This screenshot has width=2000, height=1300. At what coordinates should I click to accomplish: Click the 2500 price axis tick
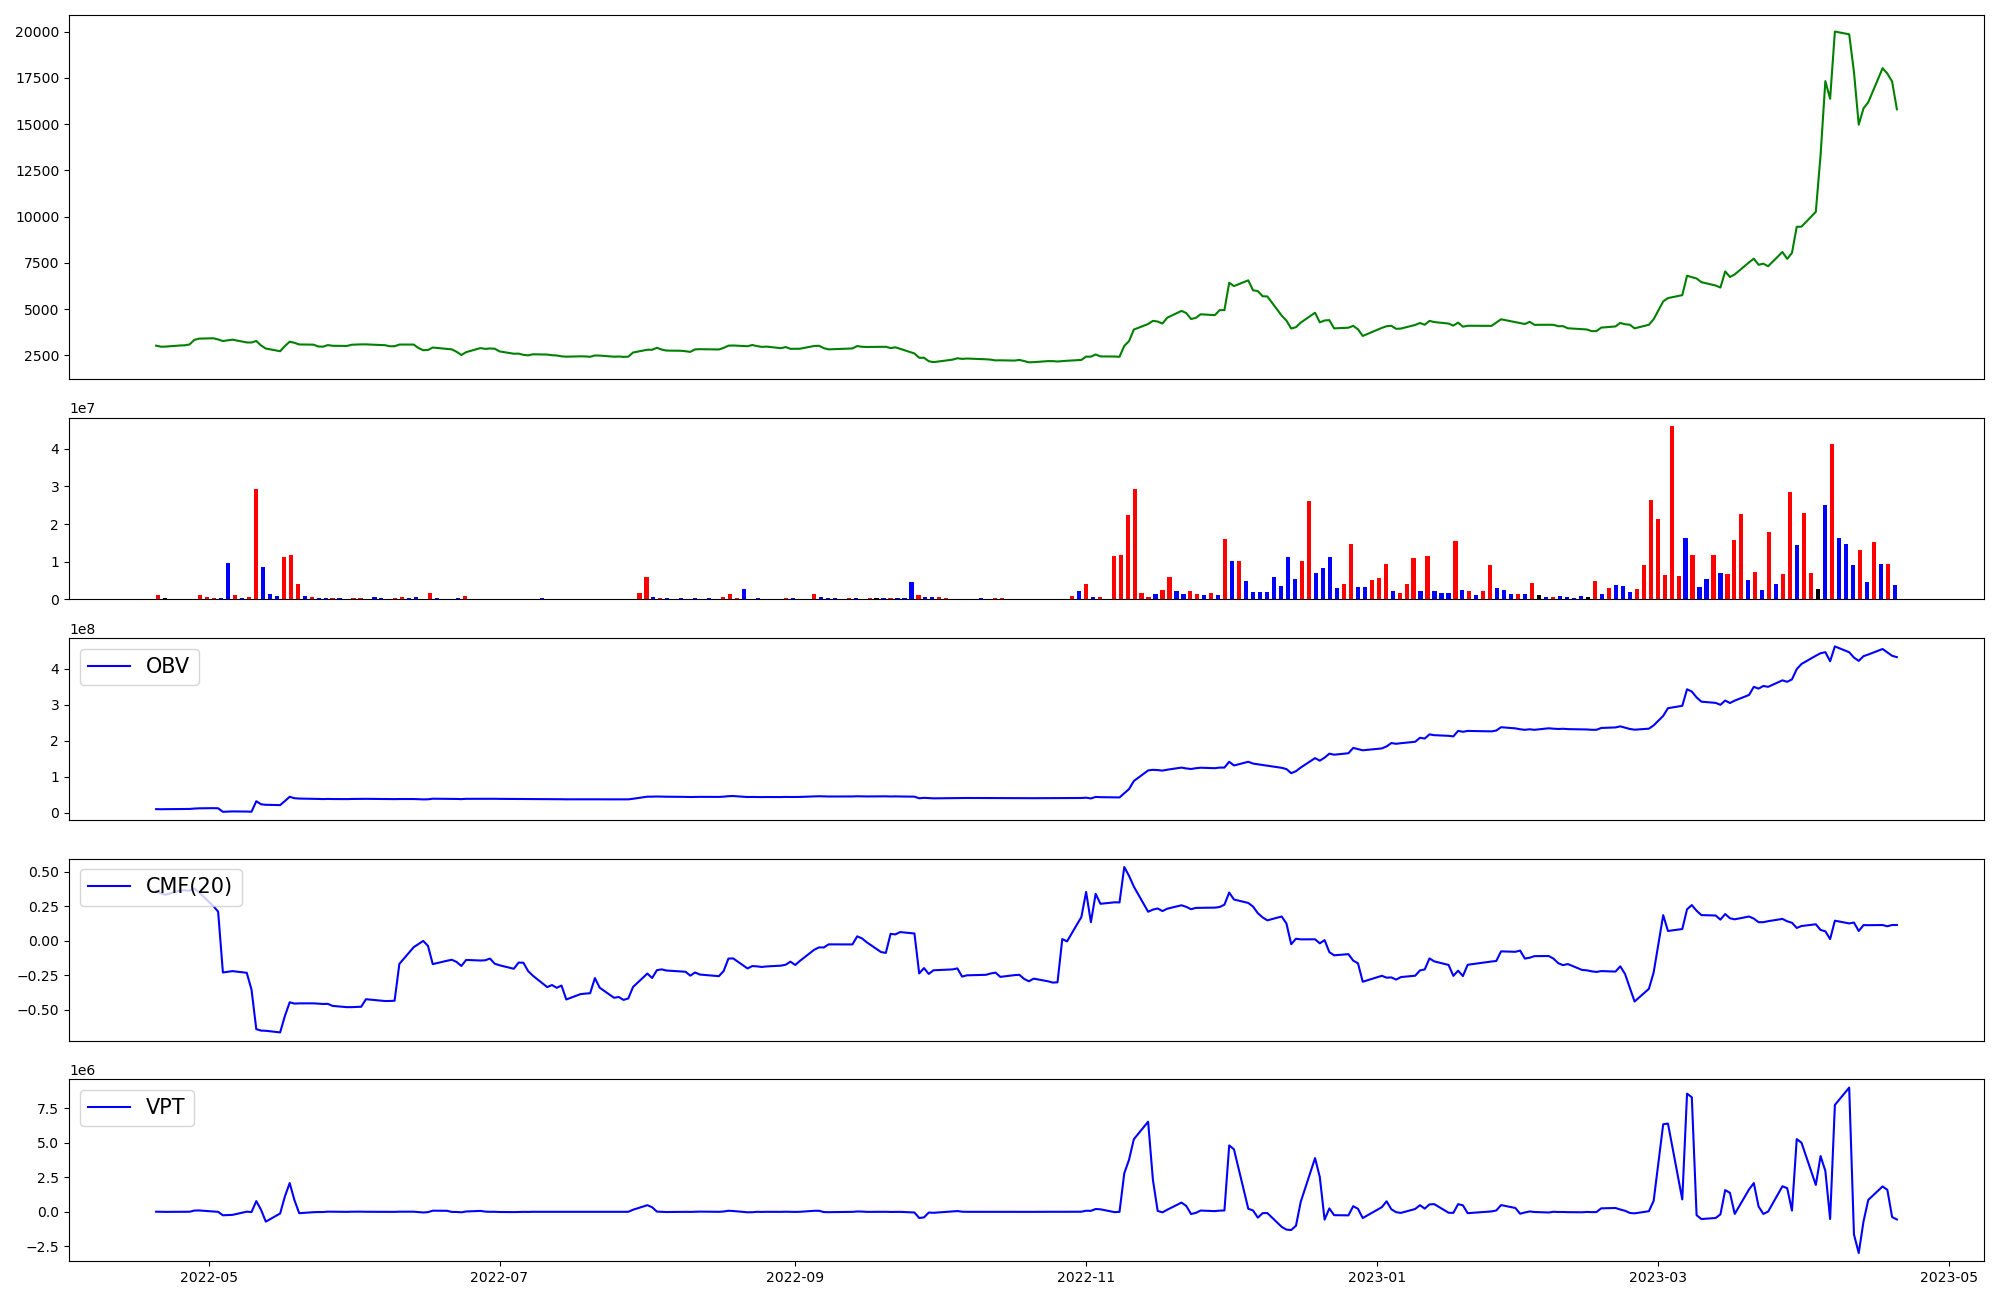click(41, 356)
